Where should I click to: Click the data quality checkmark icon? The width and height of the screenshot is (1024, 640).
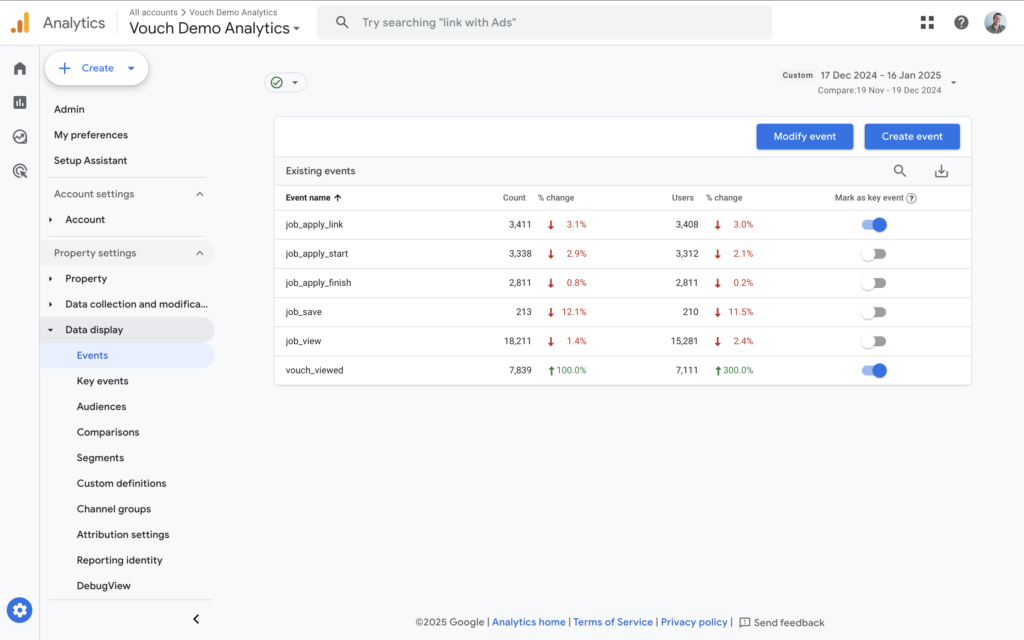277,82
